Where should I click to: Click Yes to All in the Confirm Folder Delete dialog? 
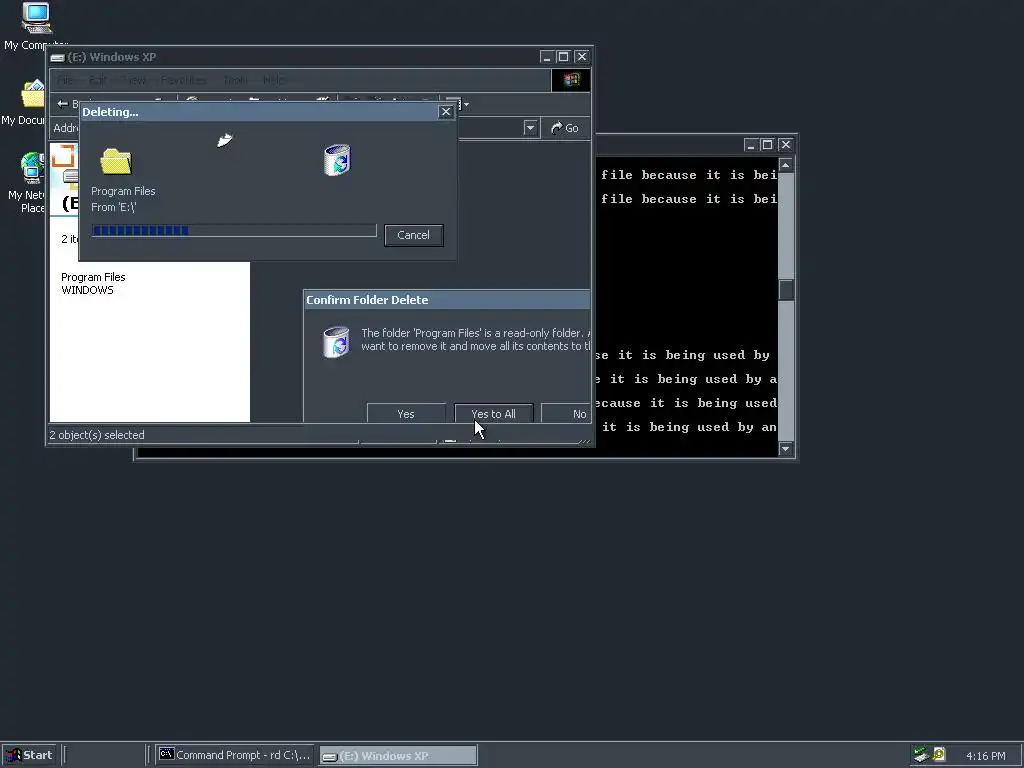[494, 413]
